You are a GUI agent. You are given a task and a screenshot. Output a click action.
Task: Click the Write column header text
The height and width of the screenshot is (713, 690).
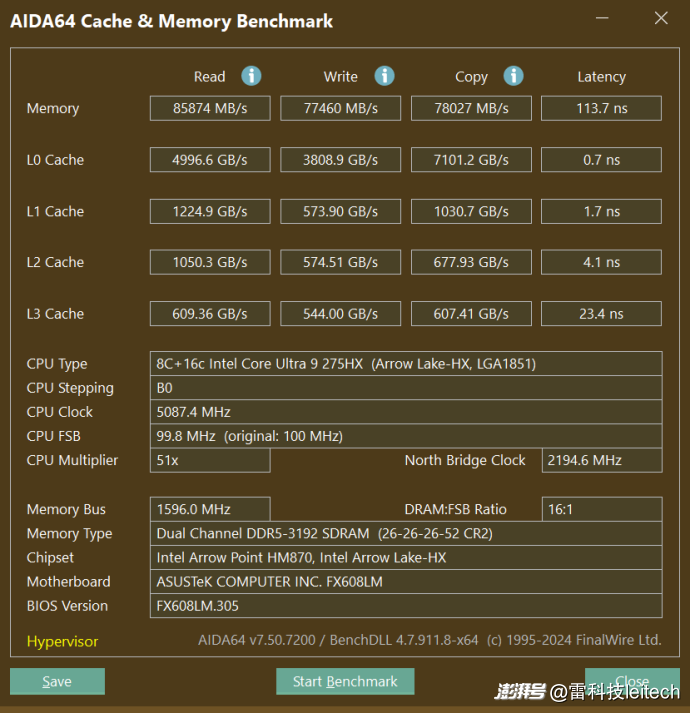coord(341,76)
